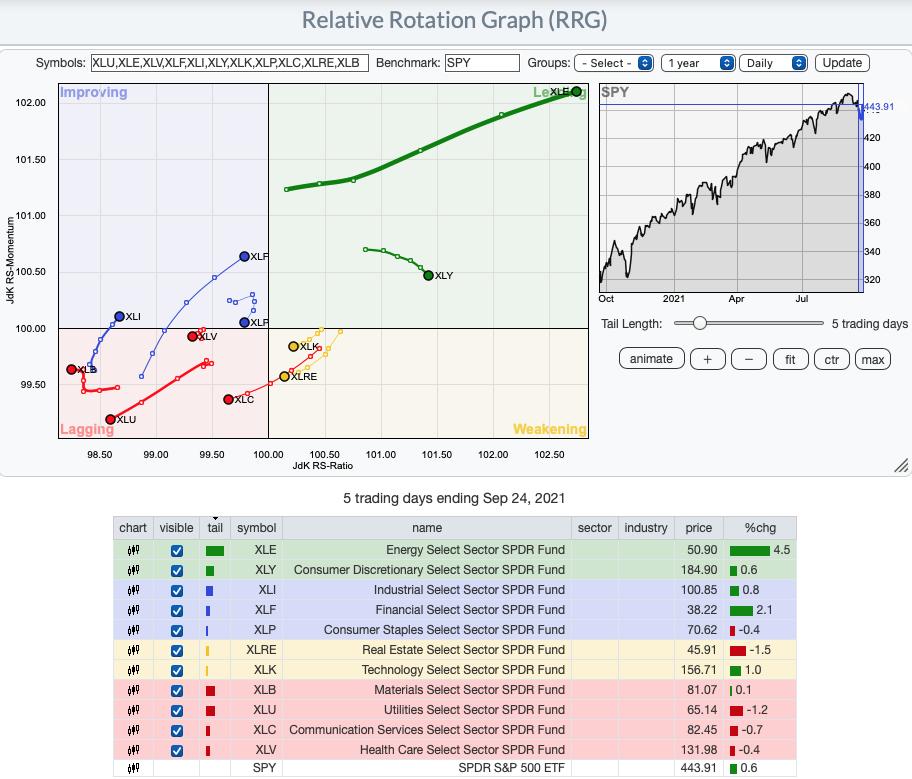
Task: Click the XLU point on the graph
Action: 111,419
